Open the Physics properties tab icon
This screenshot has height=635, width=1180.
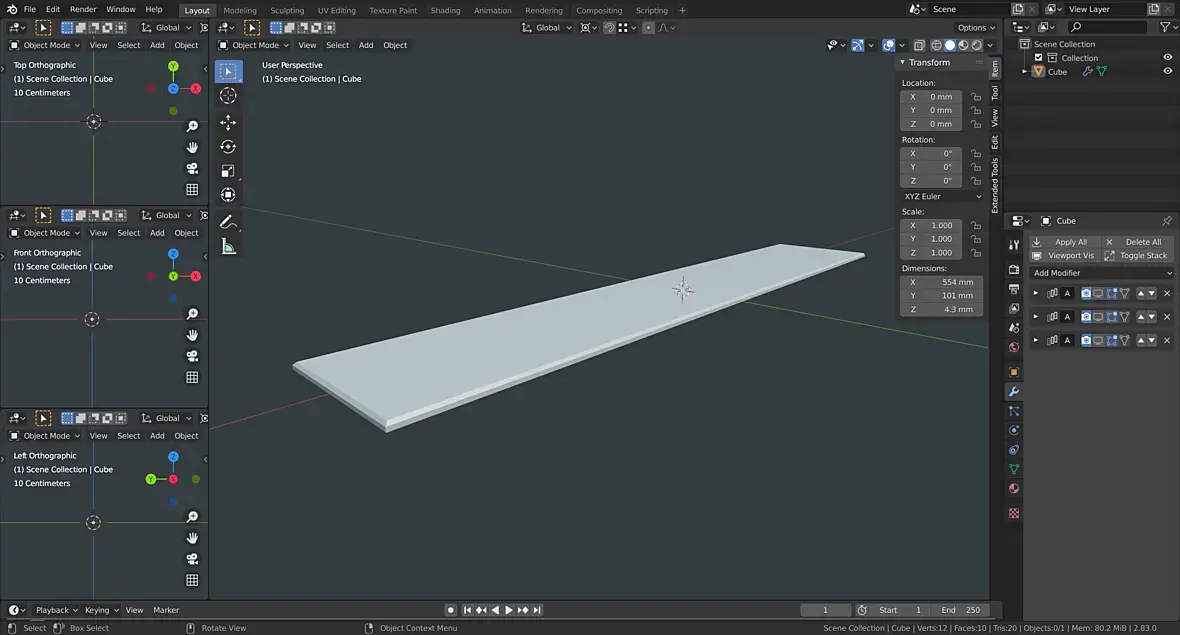click(x=1014, y=430)
